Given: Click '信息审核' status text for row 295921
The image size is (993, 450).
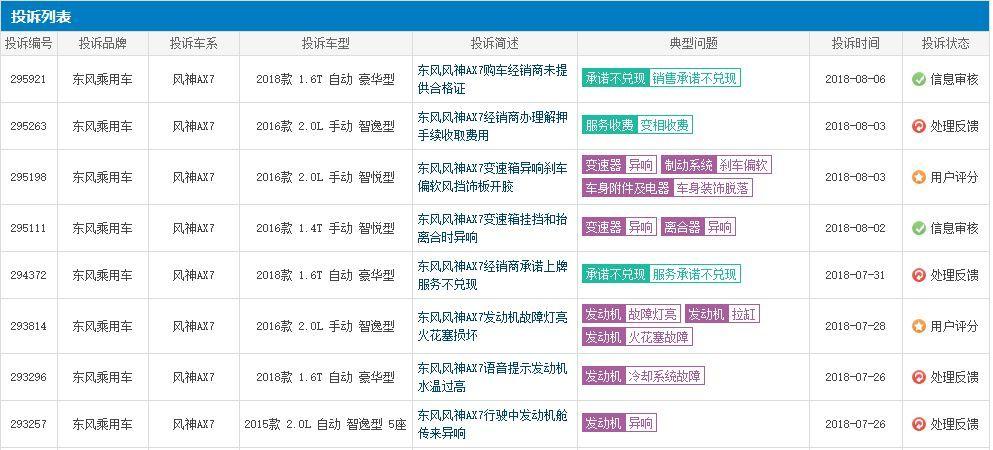Looking at the screenshot, I should point(954,79).
